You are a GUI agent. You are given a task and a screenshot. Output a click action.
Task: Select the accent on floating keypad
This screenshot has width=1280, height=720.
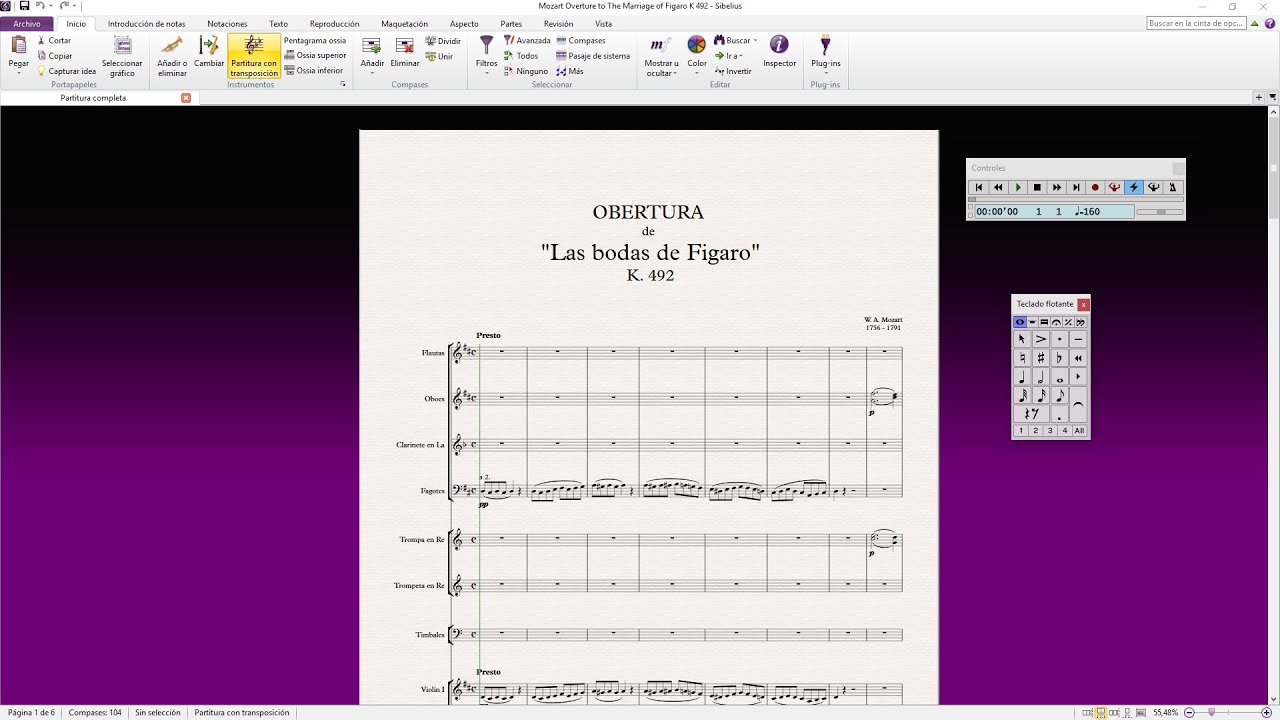[1040, 339]
